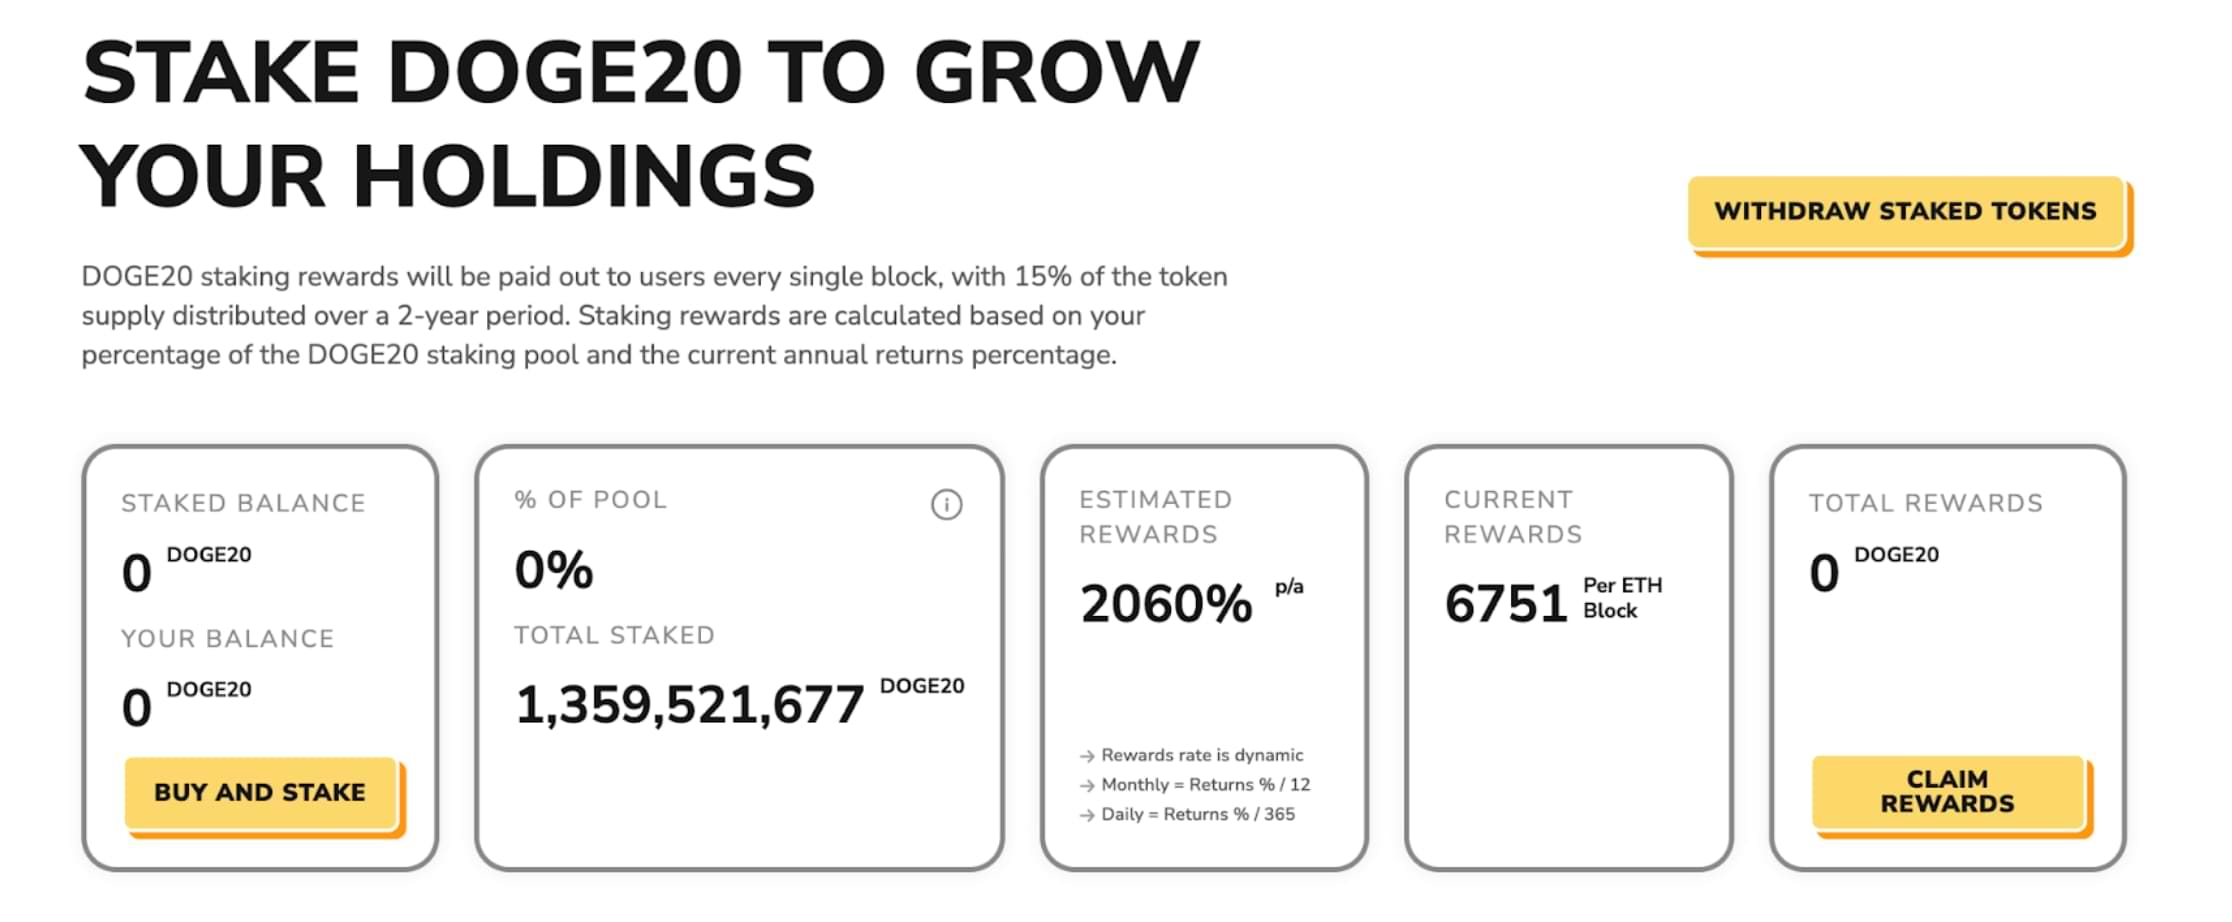Hit the Claim Rewards button
The height and width of the screenshot is (922, 2232).
(1947, 792)
